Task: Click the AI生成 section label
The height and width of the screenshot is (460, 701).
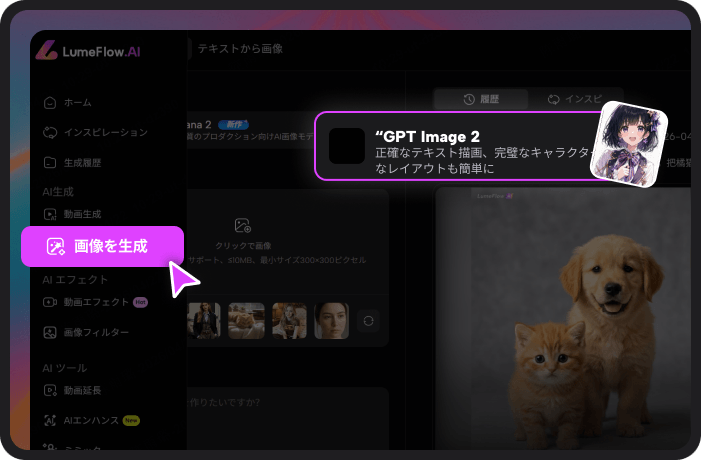Action: [58, 192]
